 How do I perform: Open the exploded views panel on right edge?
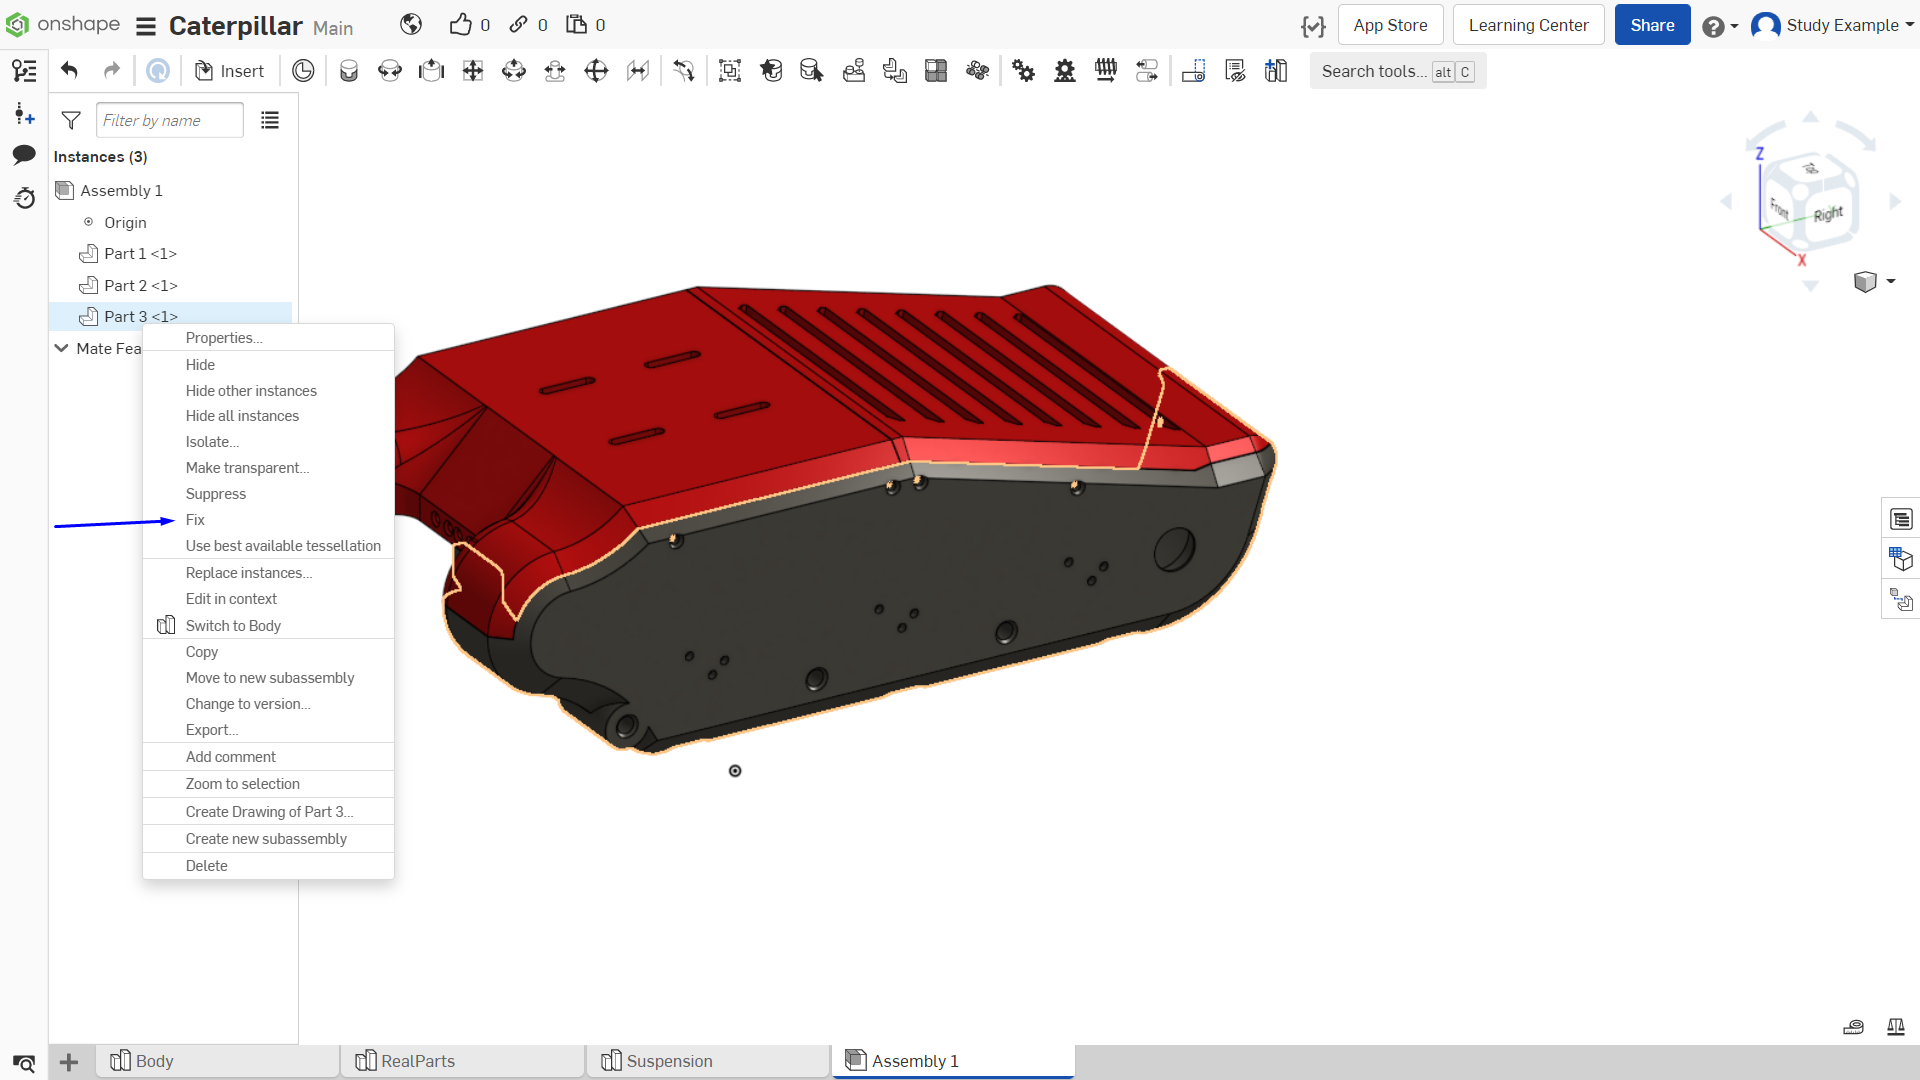[x=1901, y=600]
